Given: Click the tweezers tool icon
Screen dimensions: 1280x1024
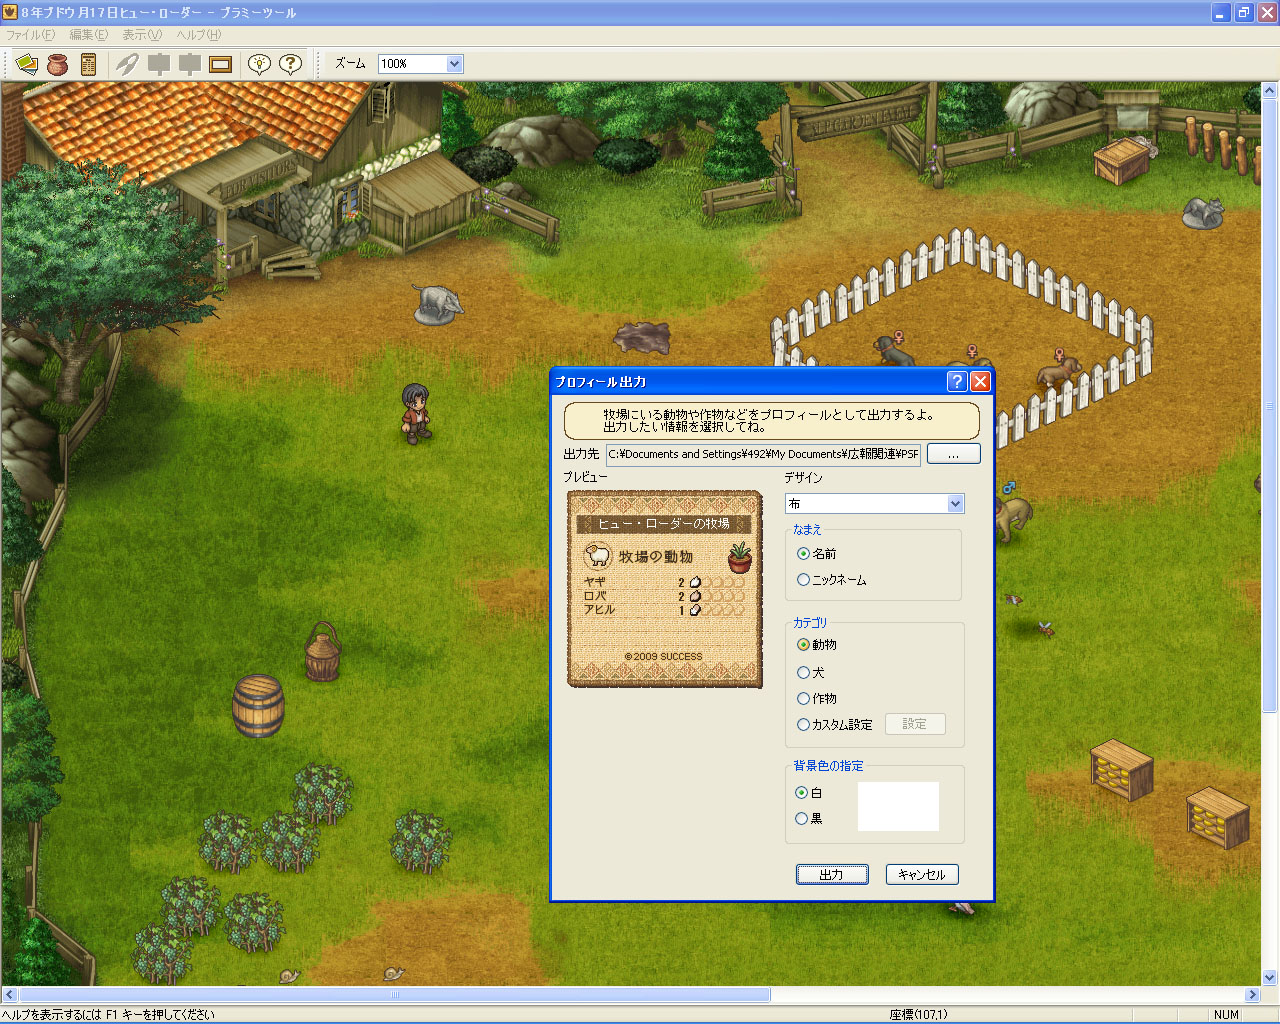Looking at the screenshot, I should tap(127, 64).
